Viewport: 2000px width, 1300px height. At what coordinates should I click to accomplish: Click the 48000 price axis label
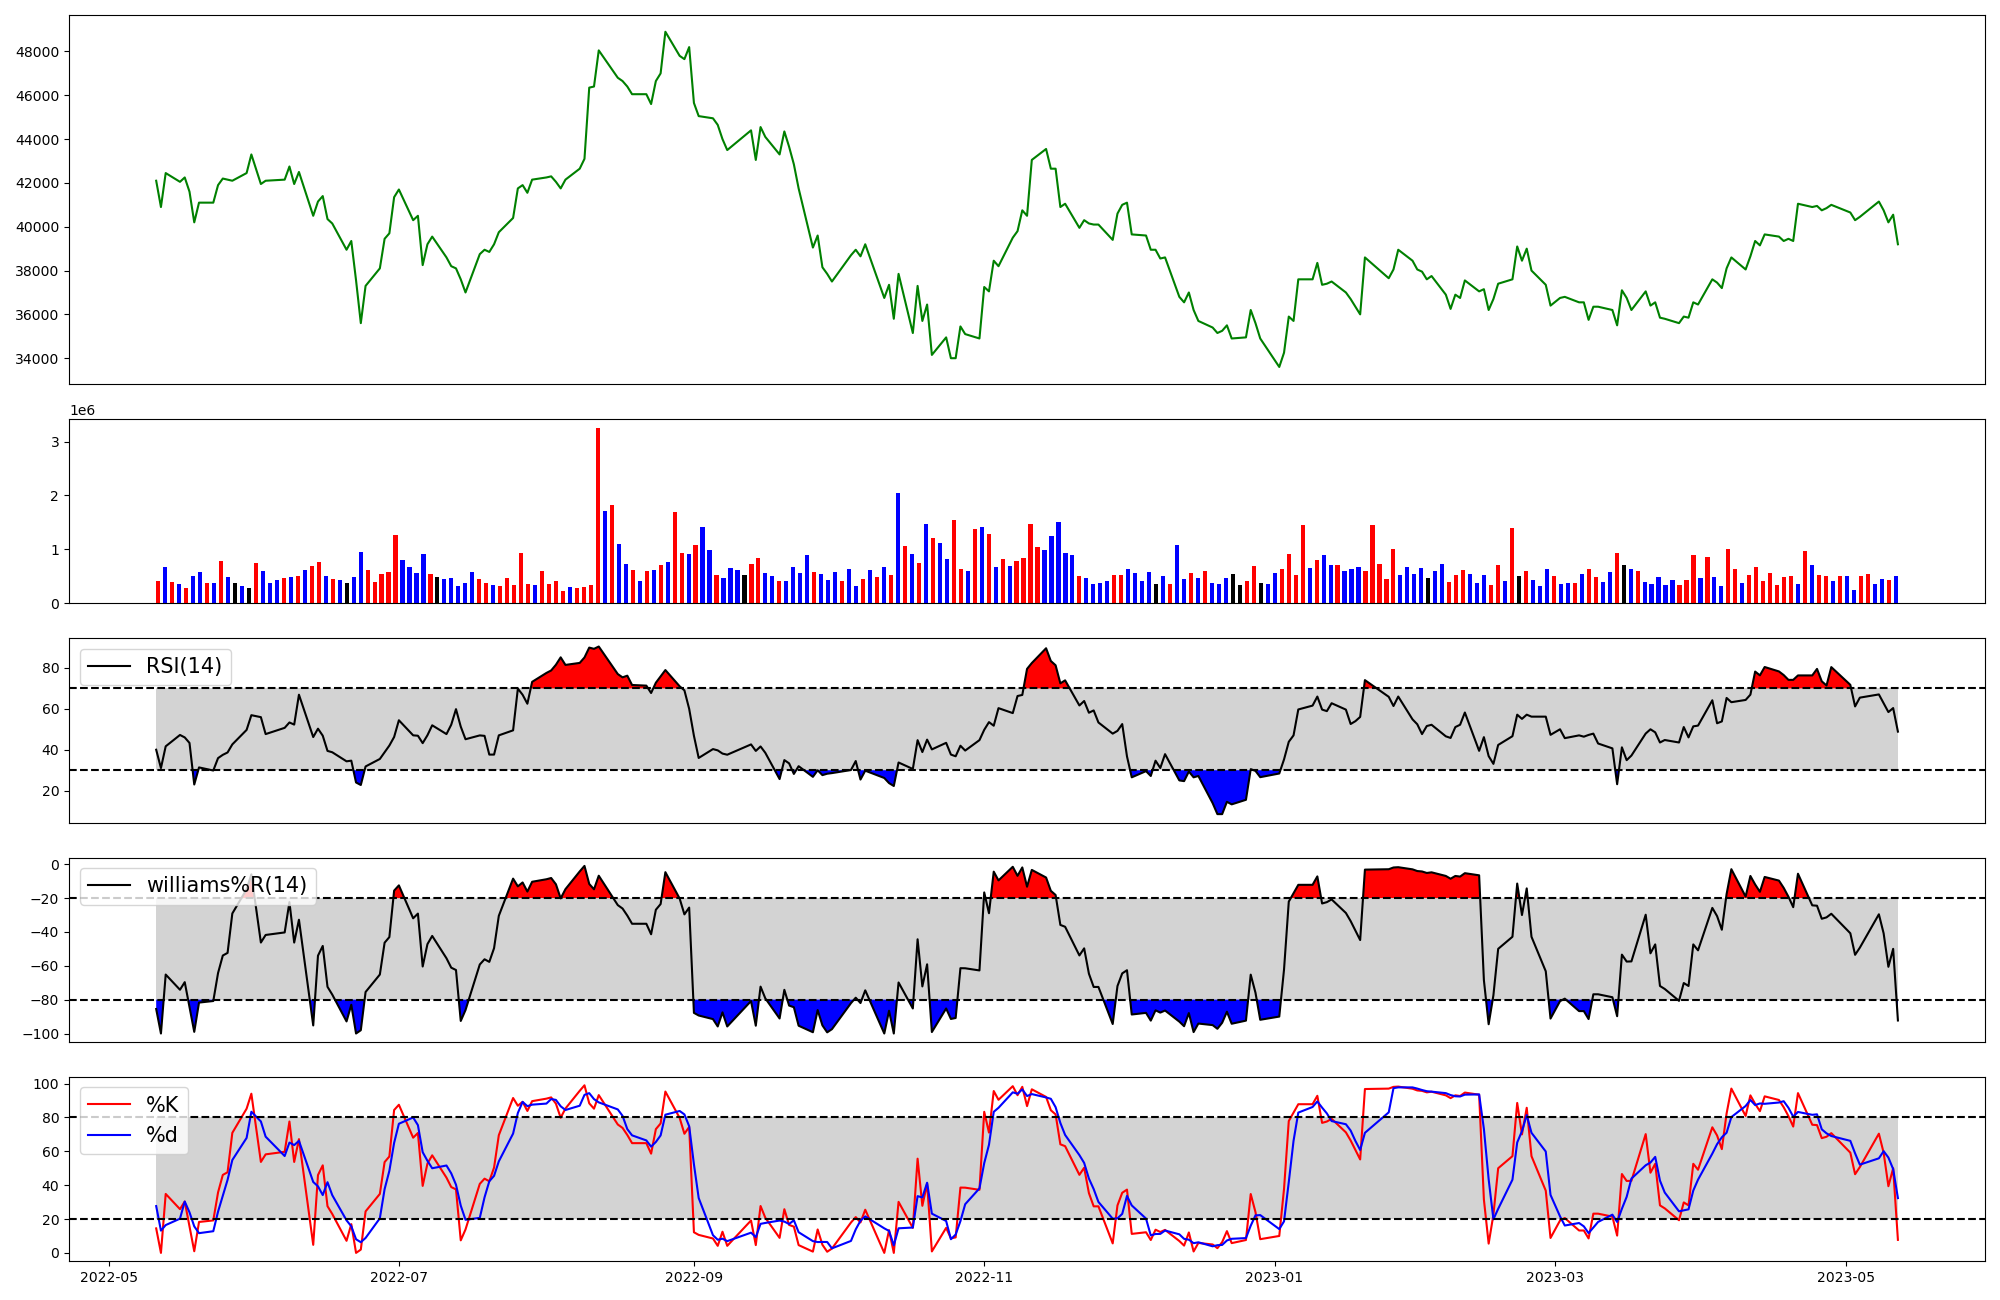(x=38, y=52)
